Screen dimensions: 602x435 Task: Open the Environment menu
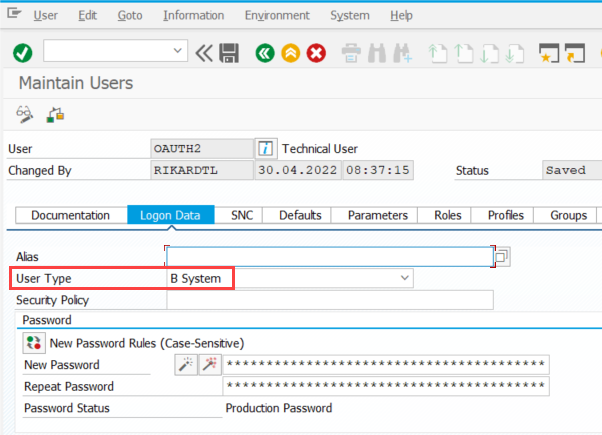[x=277, y=15]
